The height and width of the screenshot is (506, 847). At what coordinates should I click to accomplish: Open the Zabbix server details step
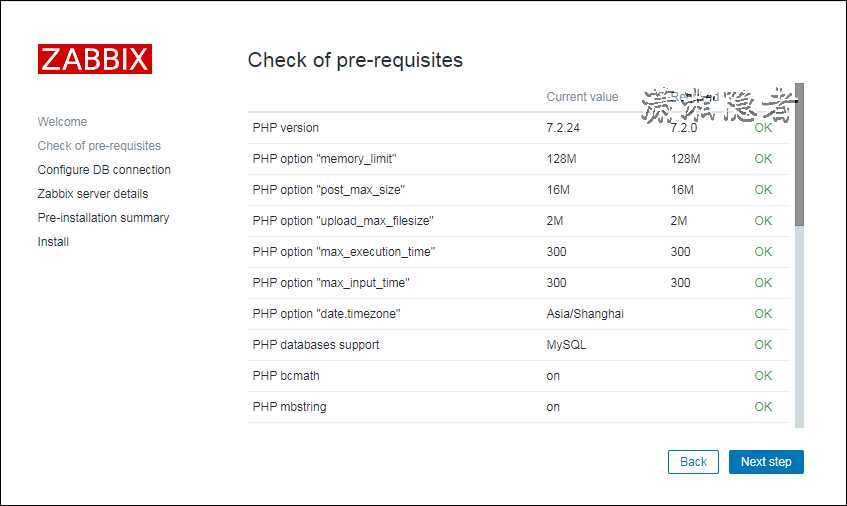(93, 193)
